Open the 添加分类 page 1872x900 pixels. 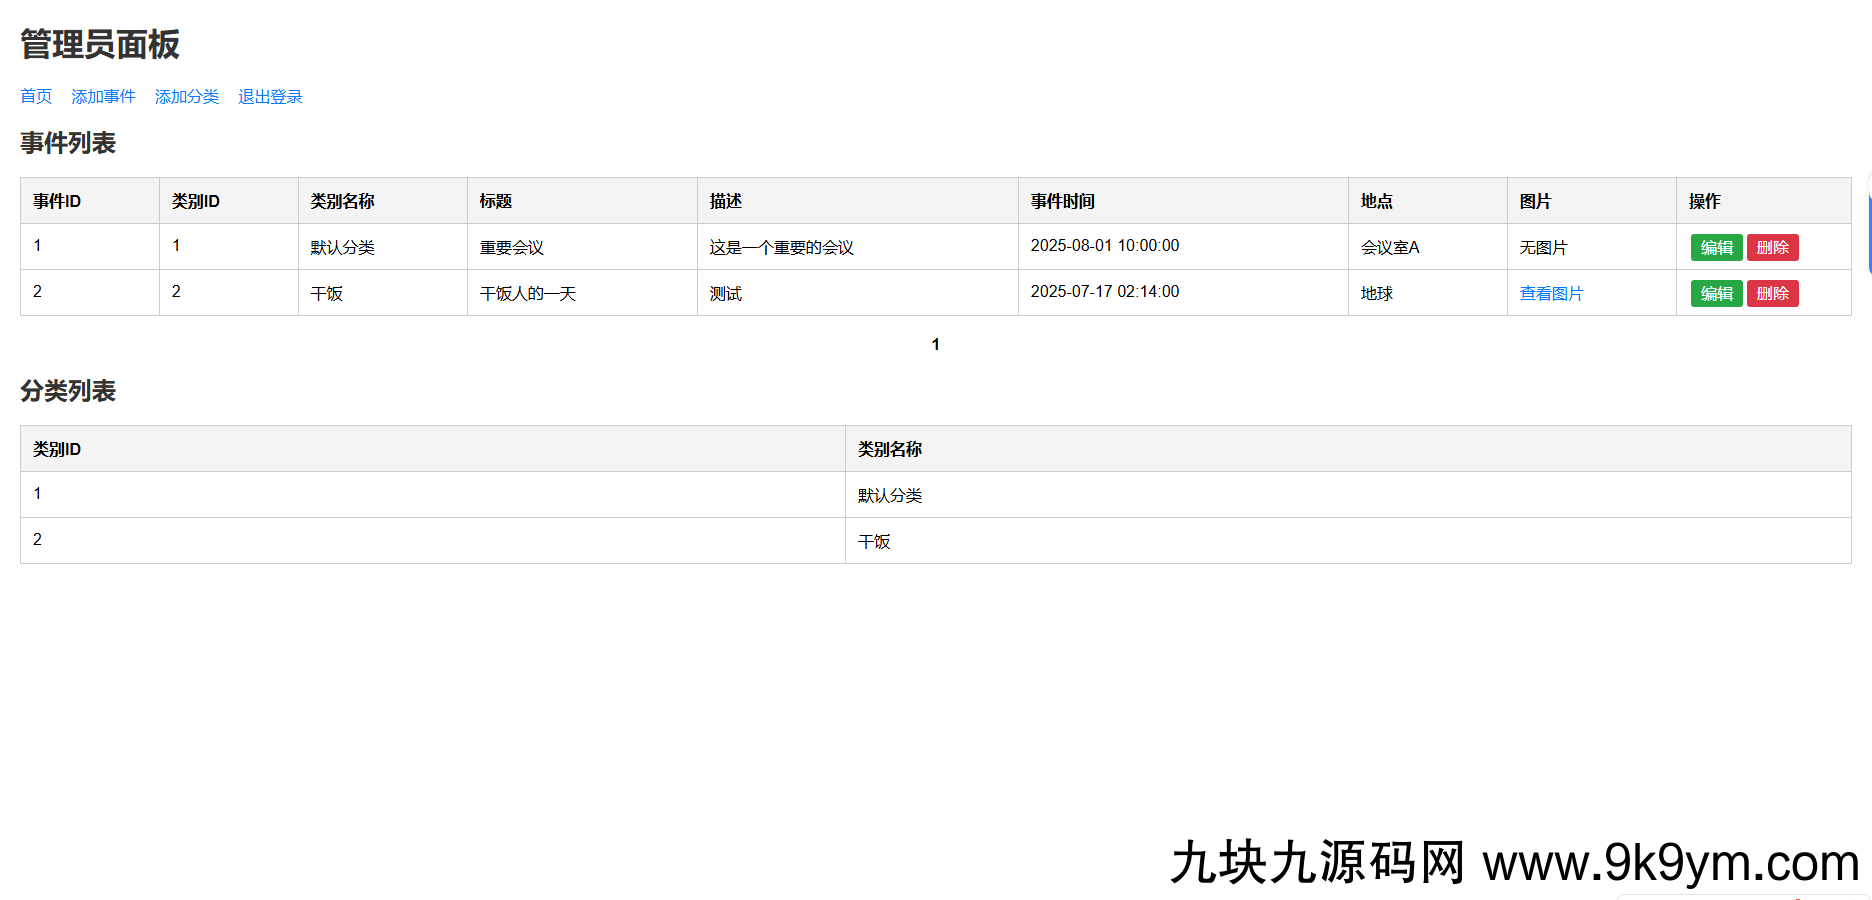click(x=186, y=96)
